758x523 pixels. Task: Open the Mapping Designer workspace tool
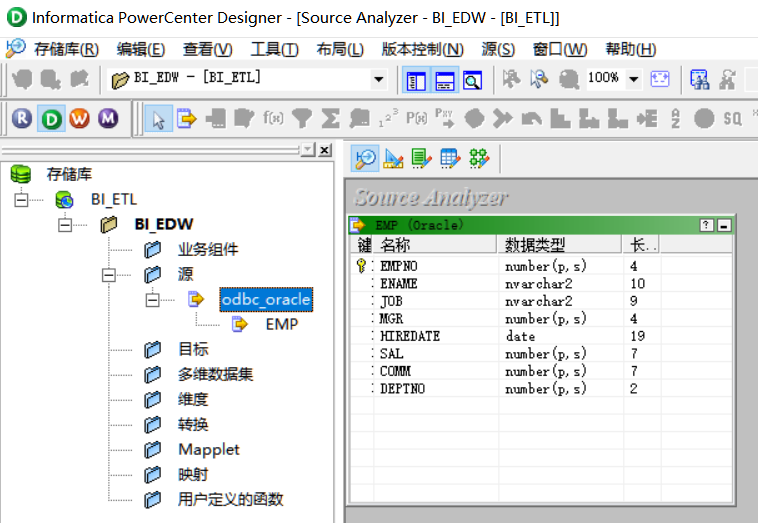[x=479, y=158]
